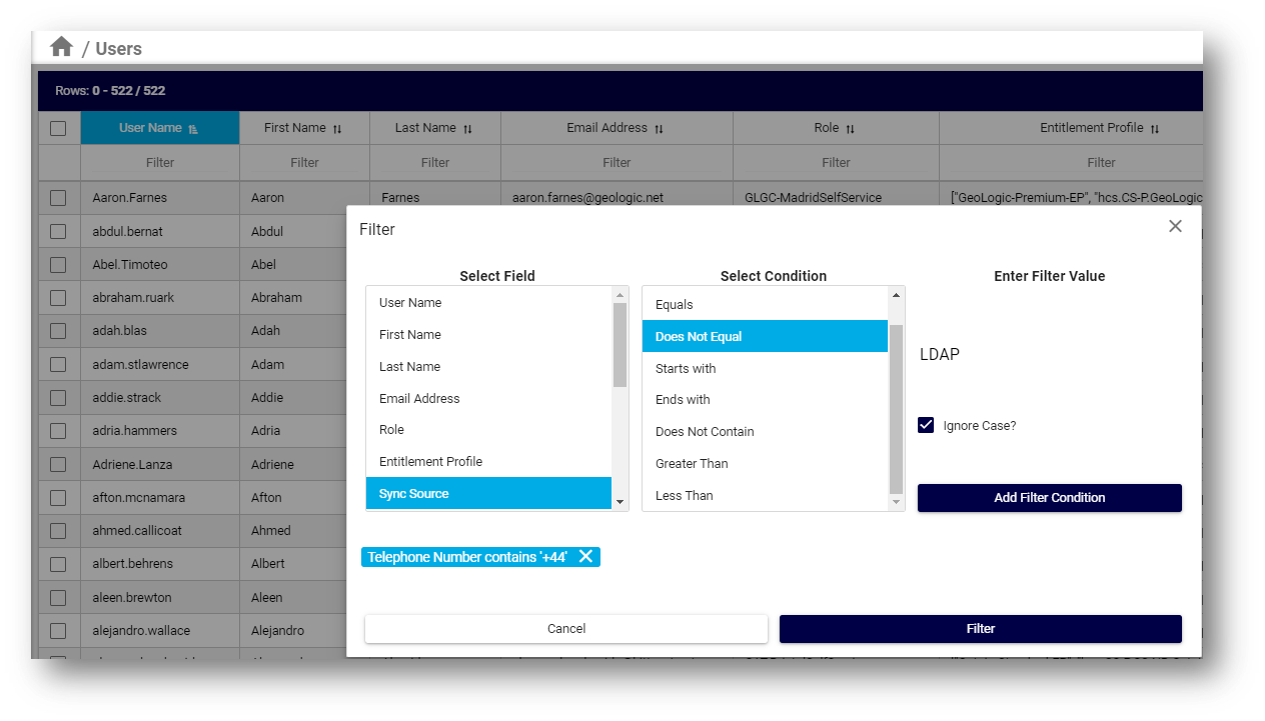Click the Select Condition list scrollbar
This screenshot has height=721, width=1265.
895,400
